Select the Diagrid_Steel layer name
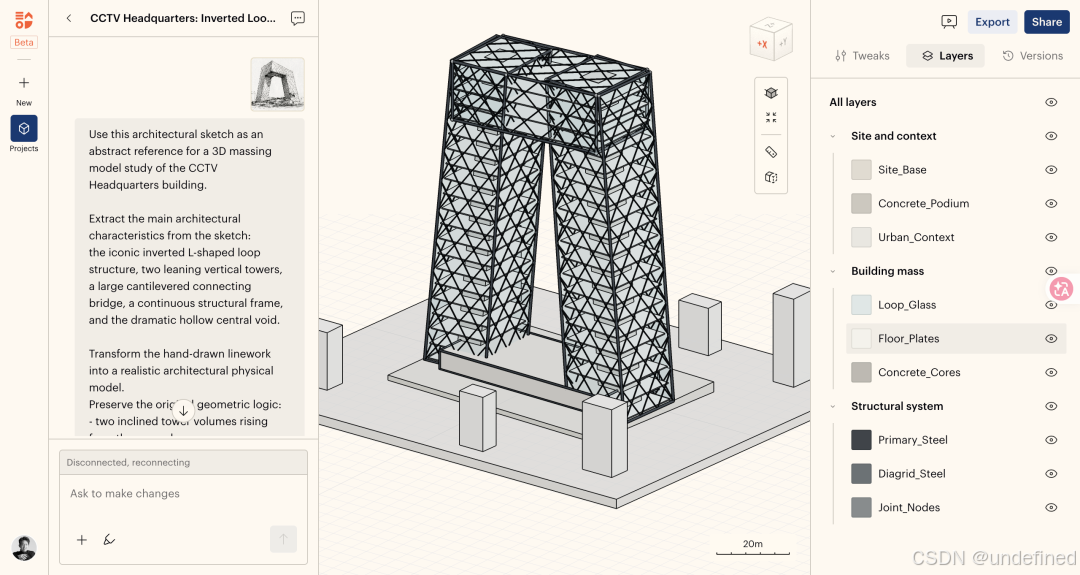The height and width of the screenshot is (575, 1080). (911, 474)
